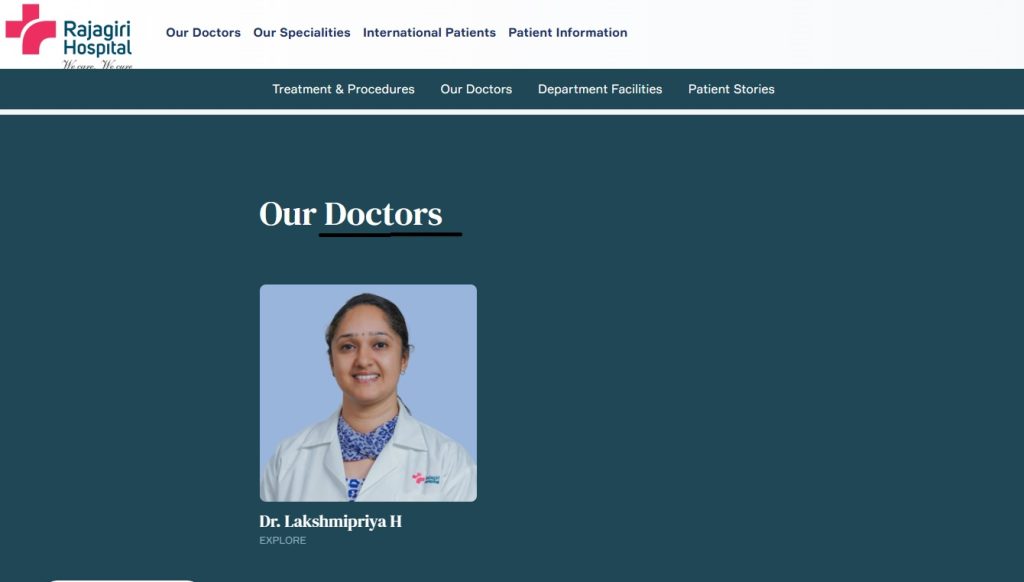The image size is (1024, 582).
Task: Click the doctor's face in the portrait
Action: coord(366,355)
